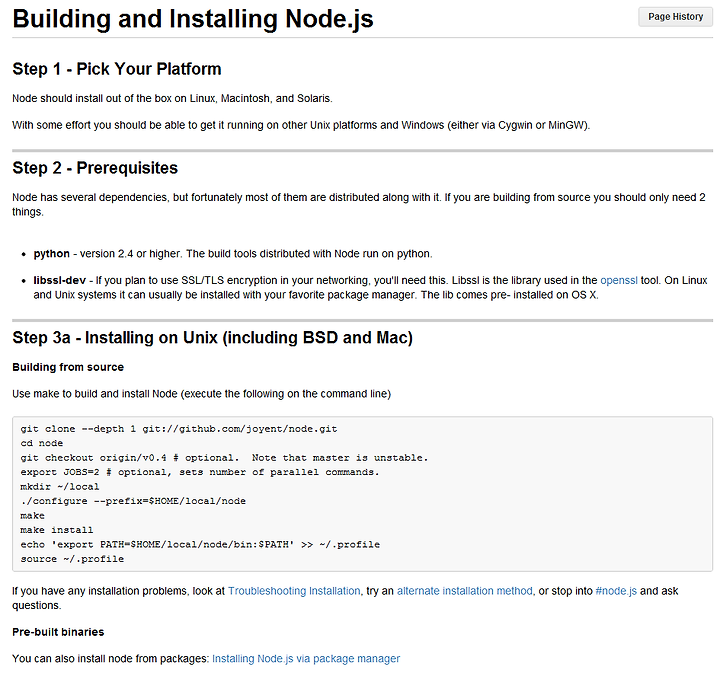
Task: Open the Page History button
Action: tap(675, 17)
